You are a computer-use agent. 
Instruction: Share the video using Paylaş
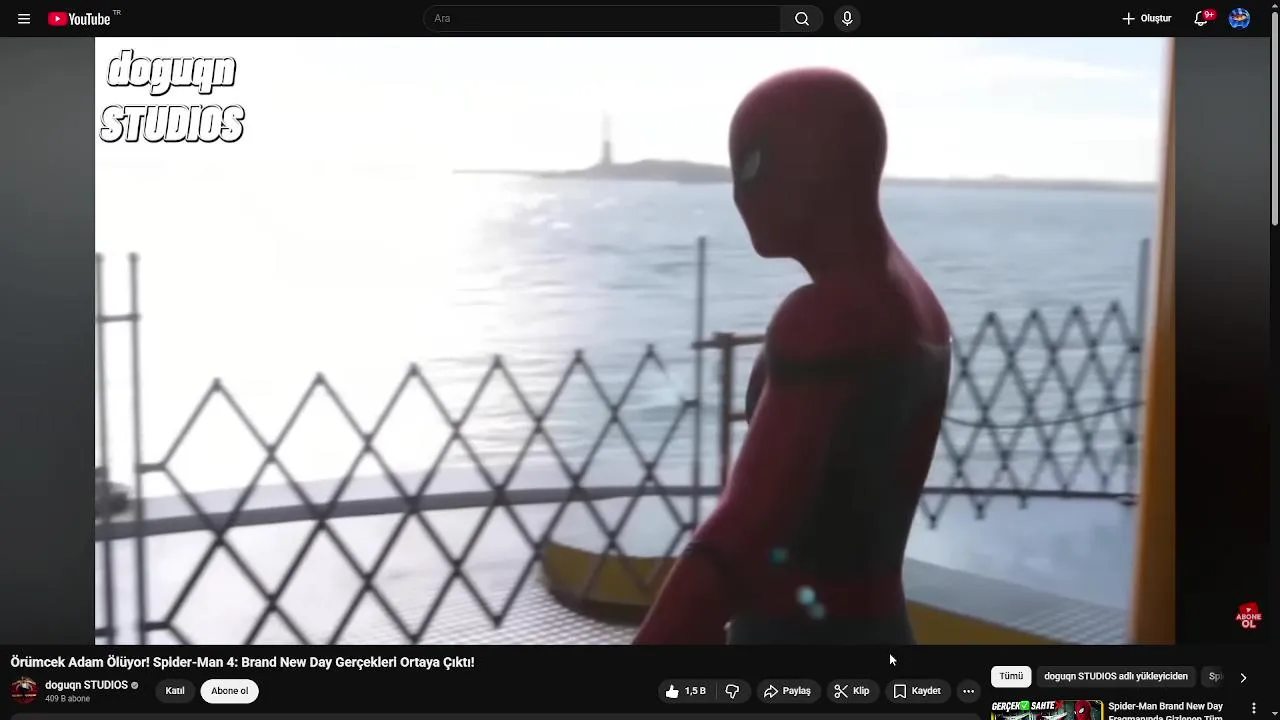pyautogui.click(x=787, y=691)
